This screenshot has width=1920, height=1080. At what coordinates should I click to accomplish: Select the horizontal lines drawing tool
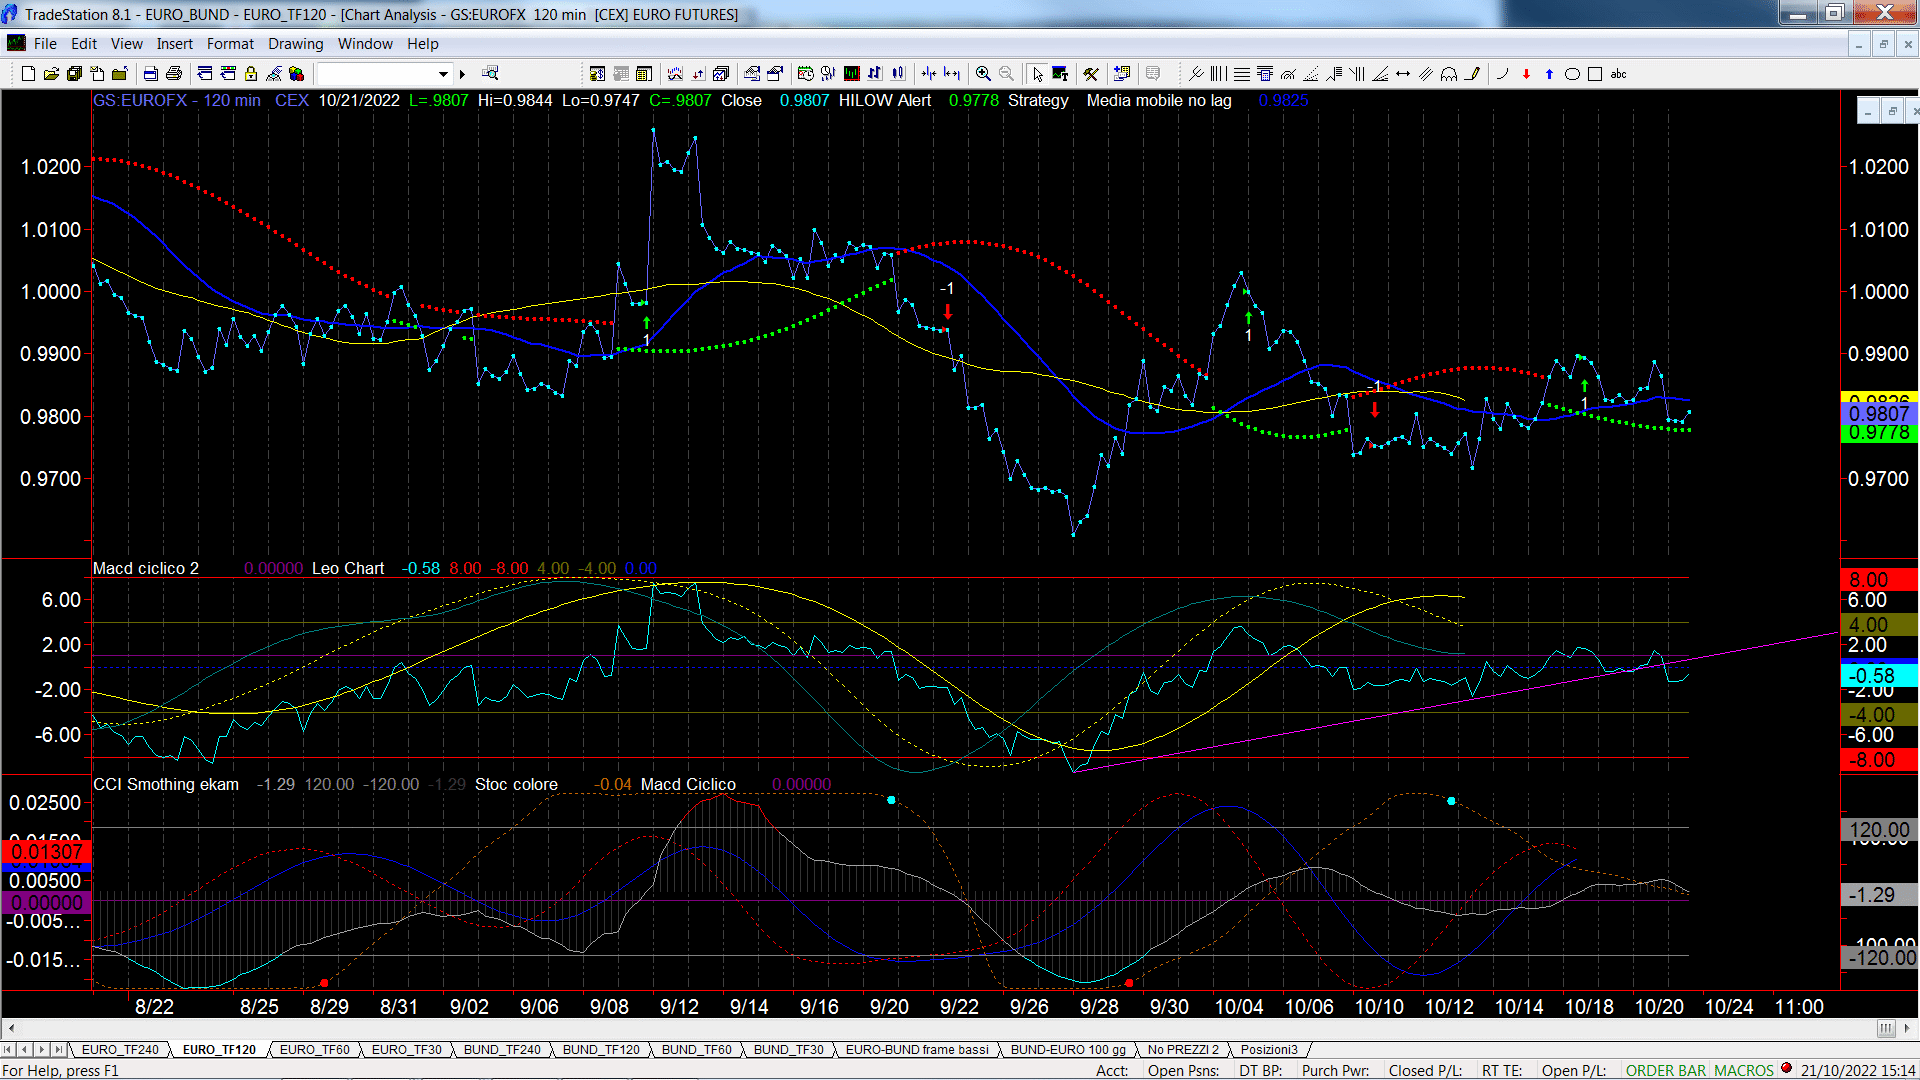tap(1241, 73)
